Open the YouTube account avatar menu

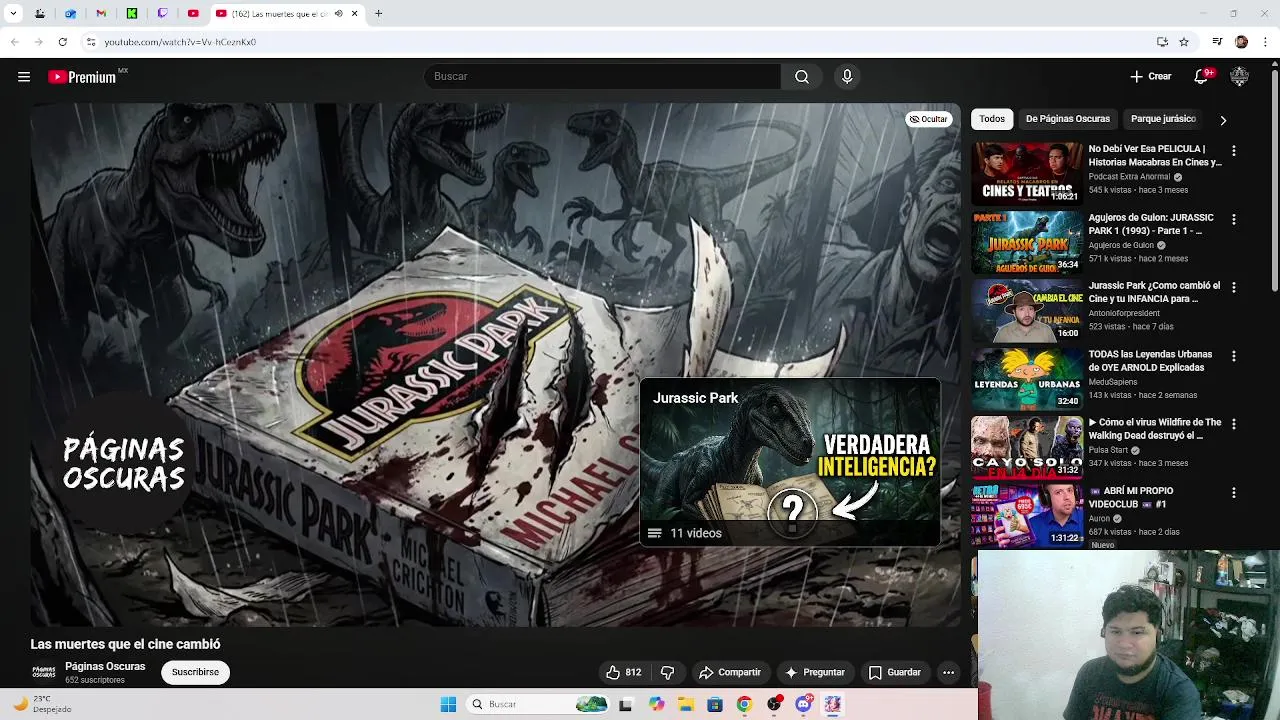click(1239, 77)
